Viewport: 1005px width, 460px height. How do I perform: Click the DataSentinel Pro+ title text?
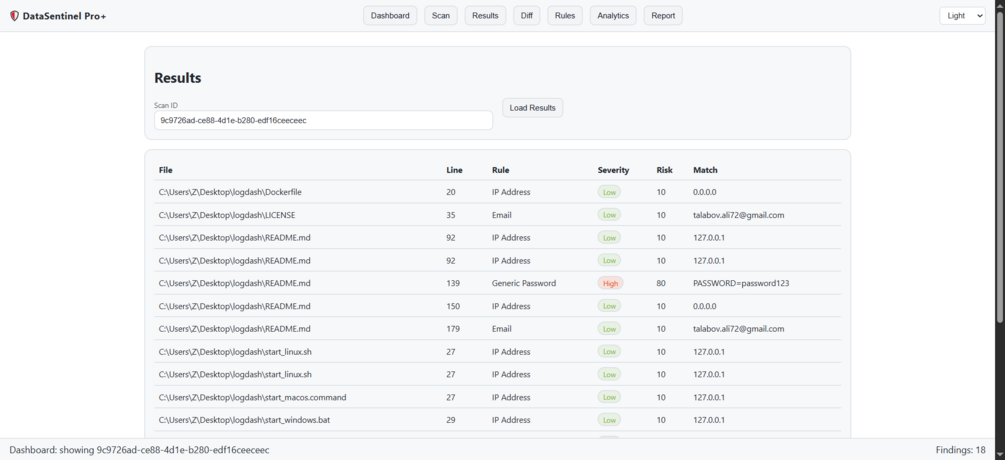64,16
